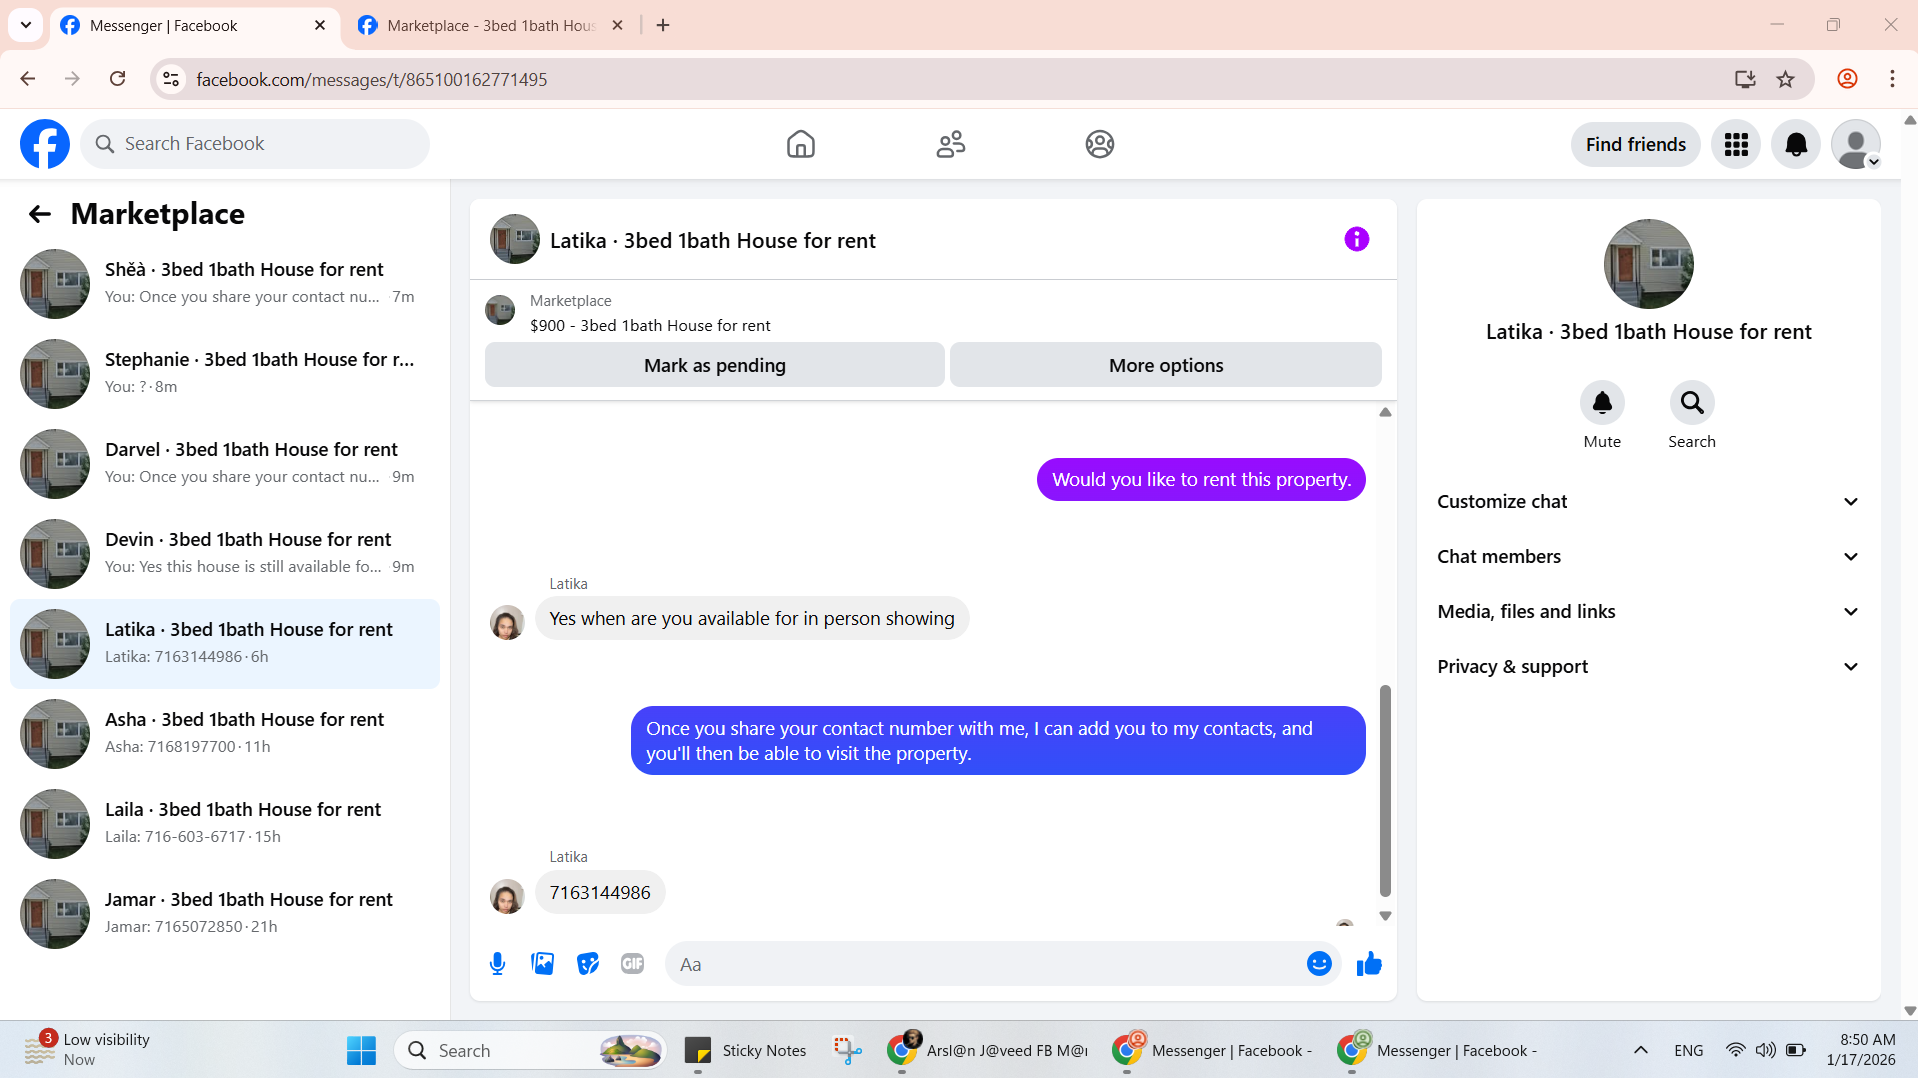Open the tab search dropdown arrow
The image size is (1918, 1078).
coord(26,26)
